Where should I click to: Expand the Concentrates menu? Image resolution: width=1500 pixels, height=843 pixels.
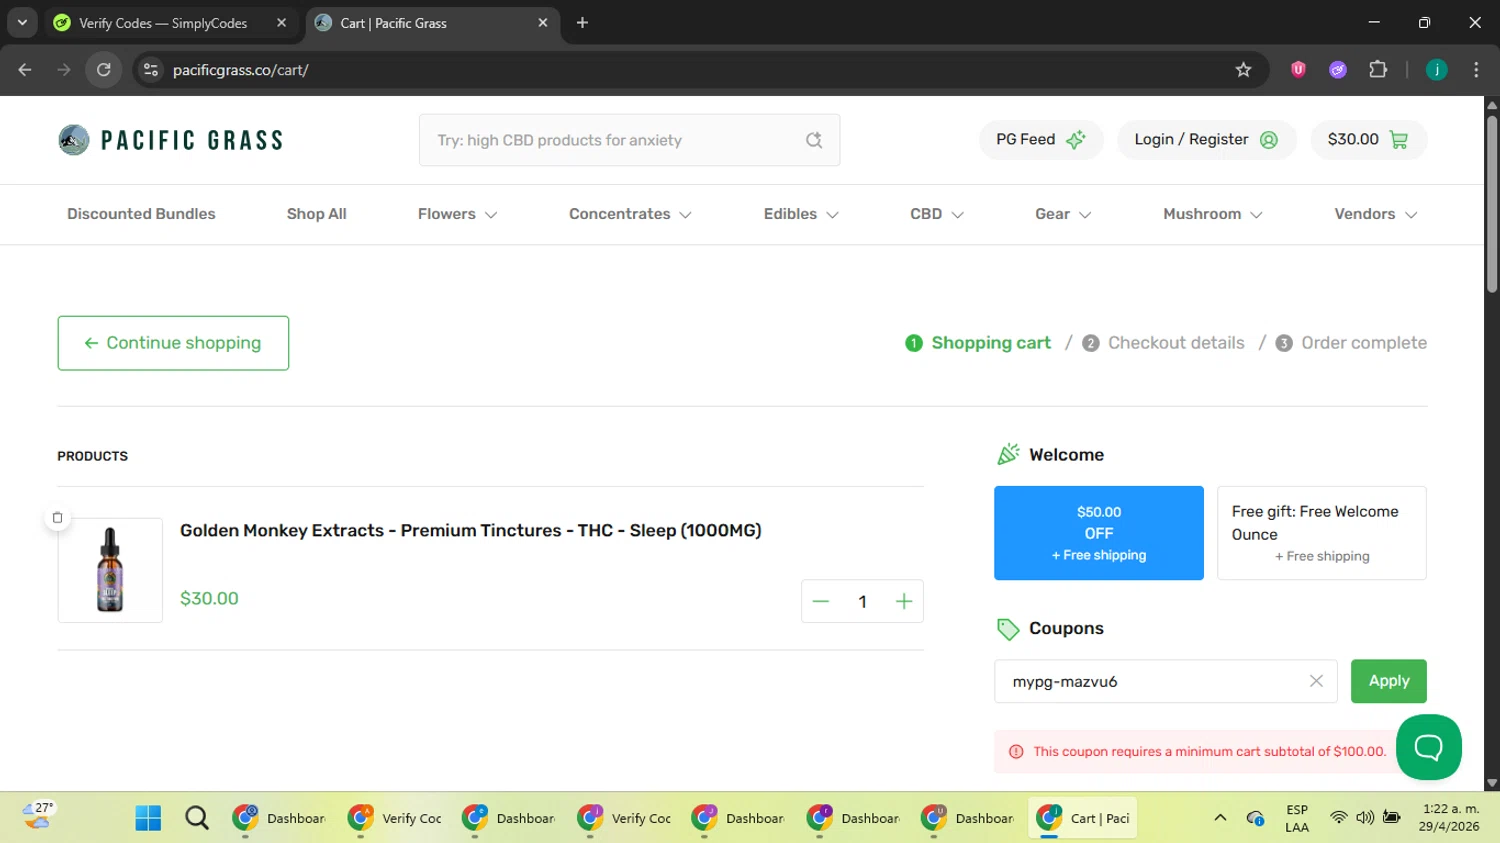click(x=630, y=214)
